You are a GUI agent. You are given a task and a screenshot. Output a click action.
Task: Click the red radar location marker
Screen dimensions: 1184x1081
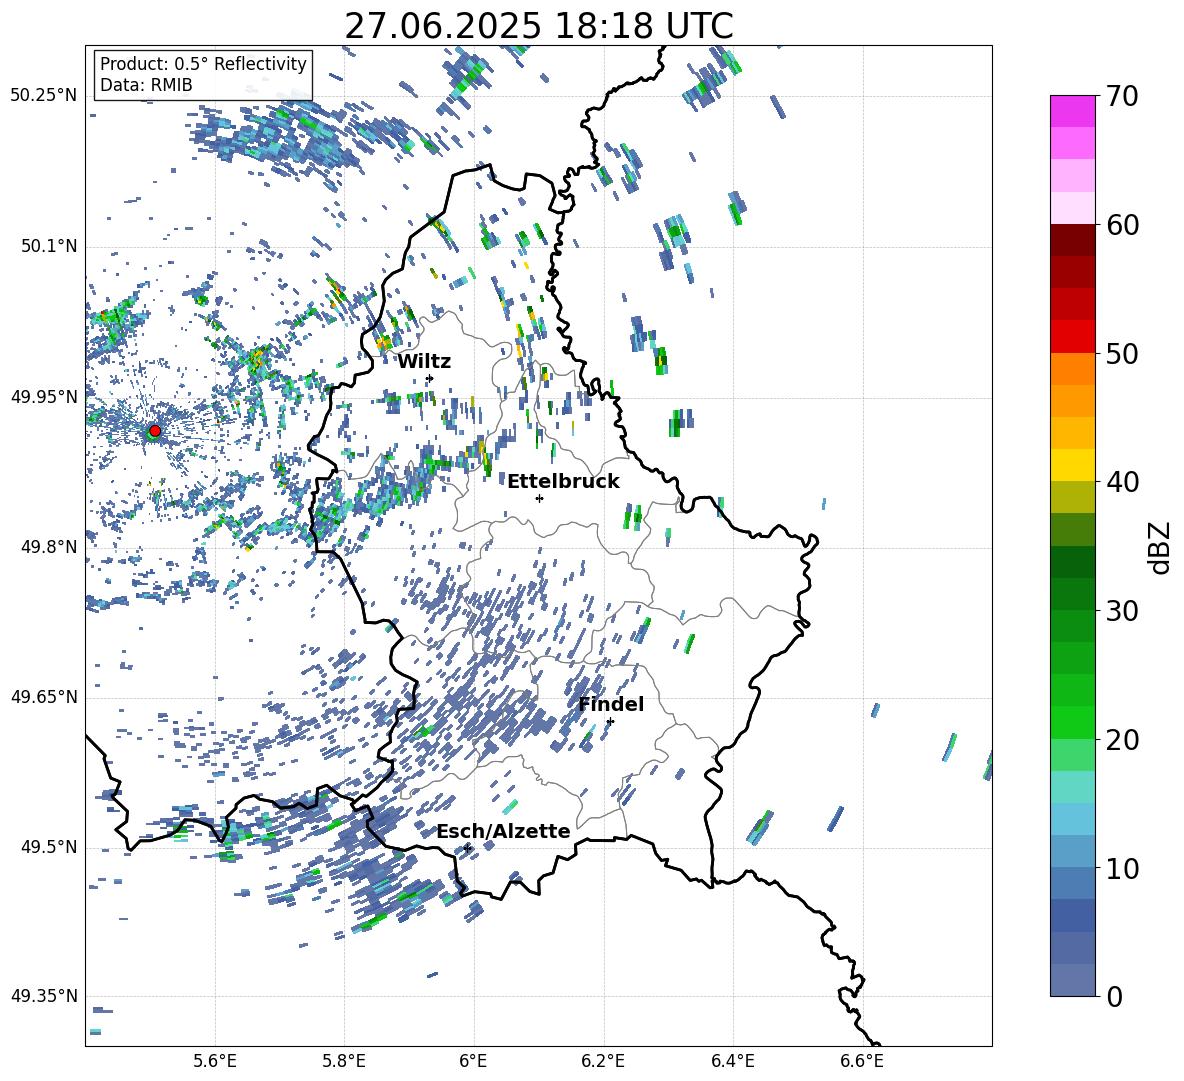click(155, 431)
